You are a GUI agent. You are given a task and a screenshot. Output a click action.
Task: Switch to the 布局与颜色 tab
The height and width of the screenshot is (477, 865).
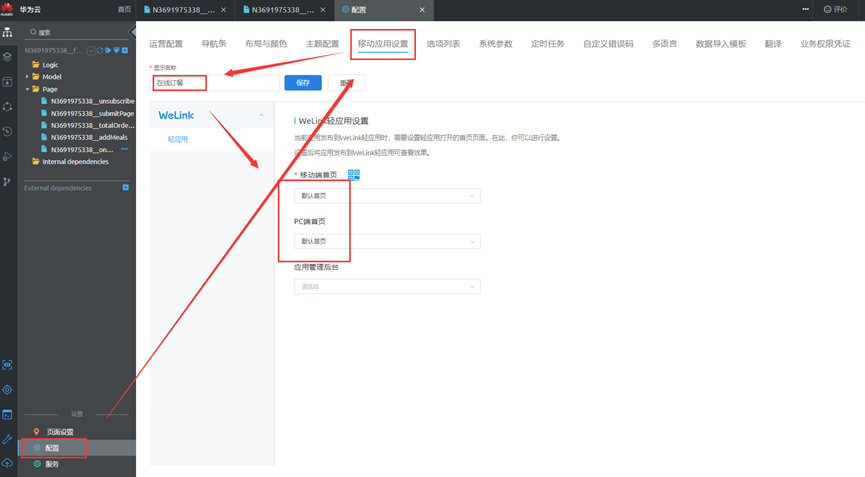click(x=266, y=44)
